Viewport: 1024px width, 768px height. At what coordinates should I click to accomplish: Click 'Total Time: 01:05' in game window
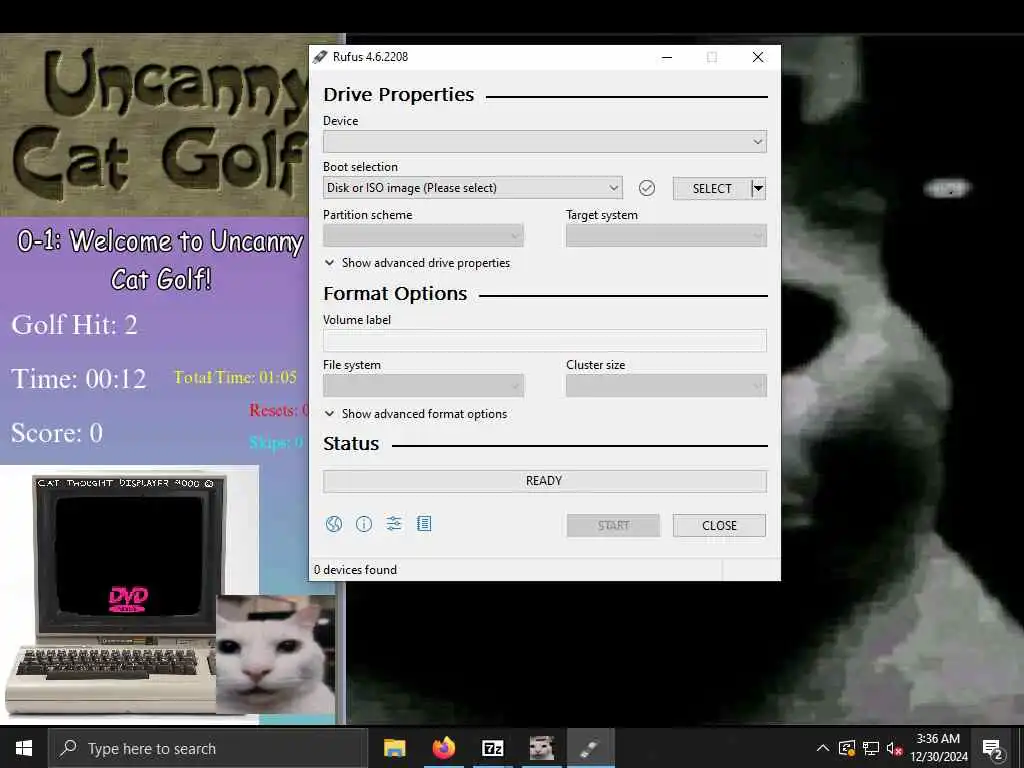pos(235,377)
